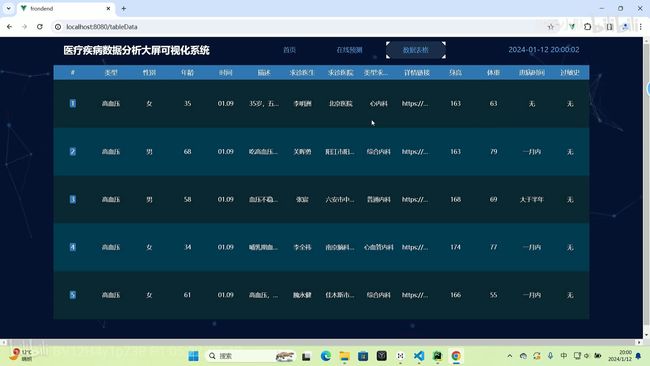Viewport: 650px width, 366px height.
Task: Click the row number 5 badge
Action: [73, 295]
